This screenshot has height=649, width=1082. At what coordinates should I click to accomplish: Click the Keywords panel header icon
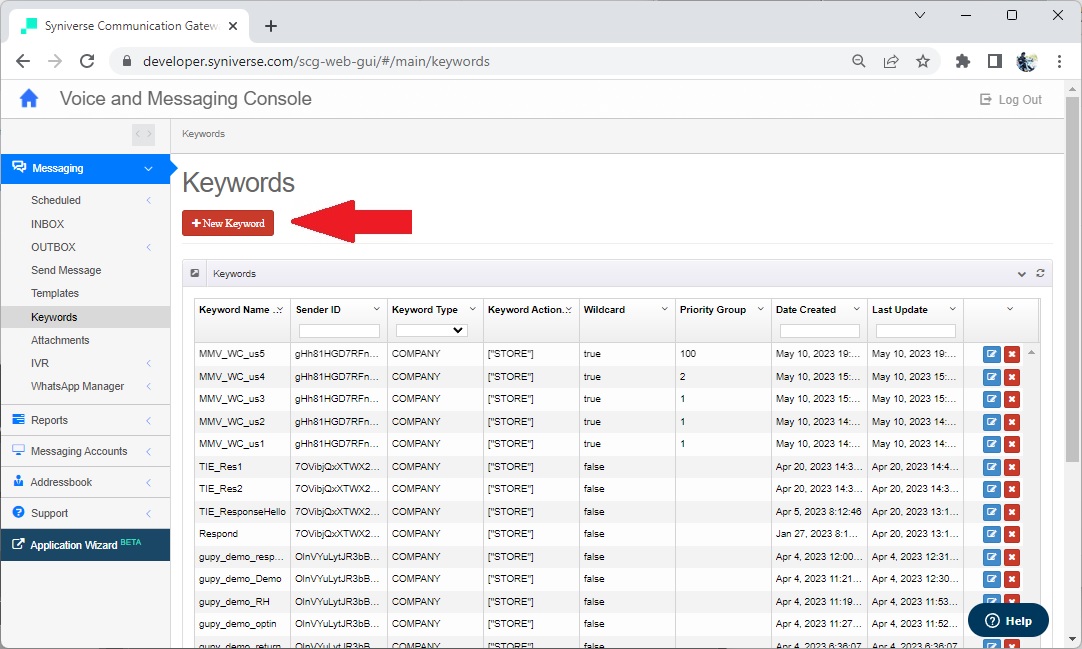click(195, 273)
